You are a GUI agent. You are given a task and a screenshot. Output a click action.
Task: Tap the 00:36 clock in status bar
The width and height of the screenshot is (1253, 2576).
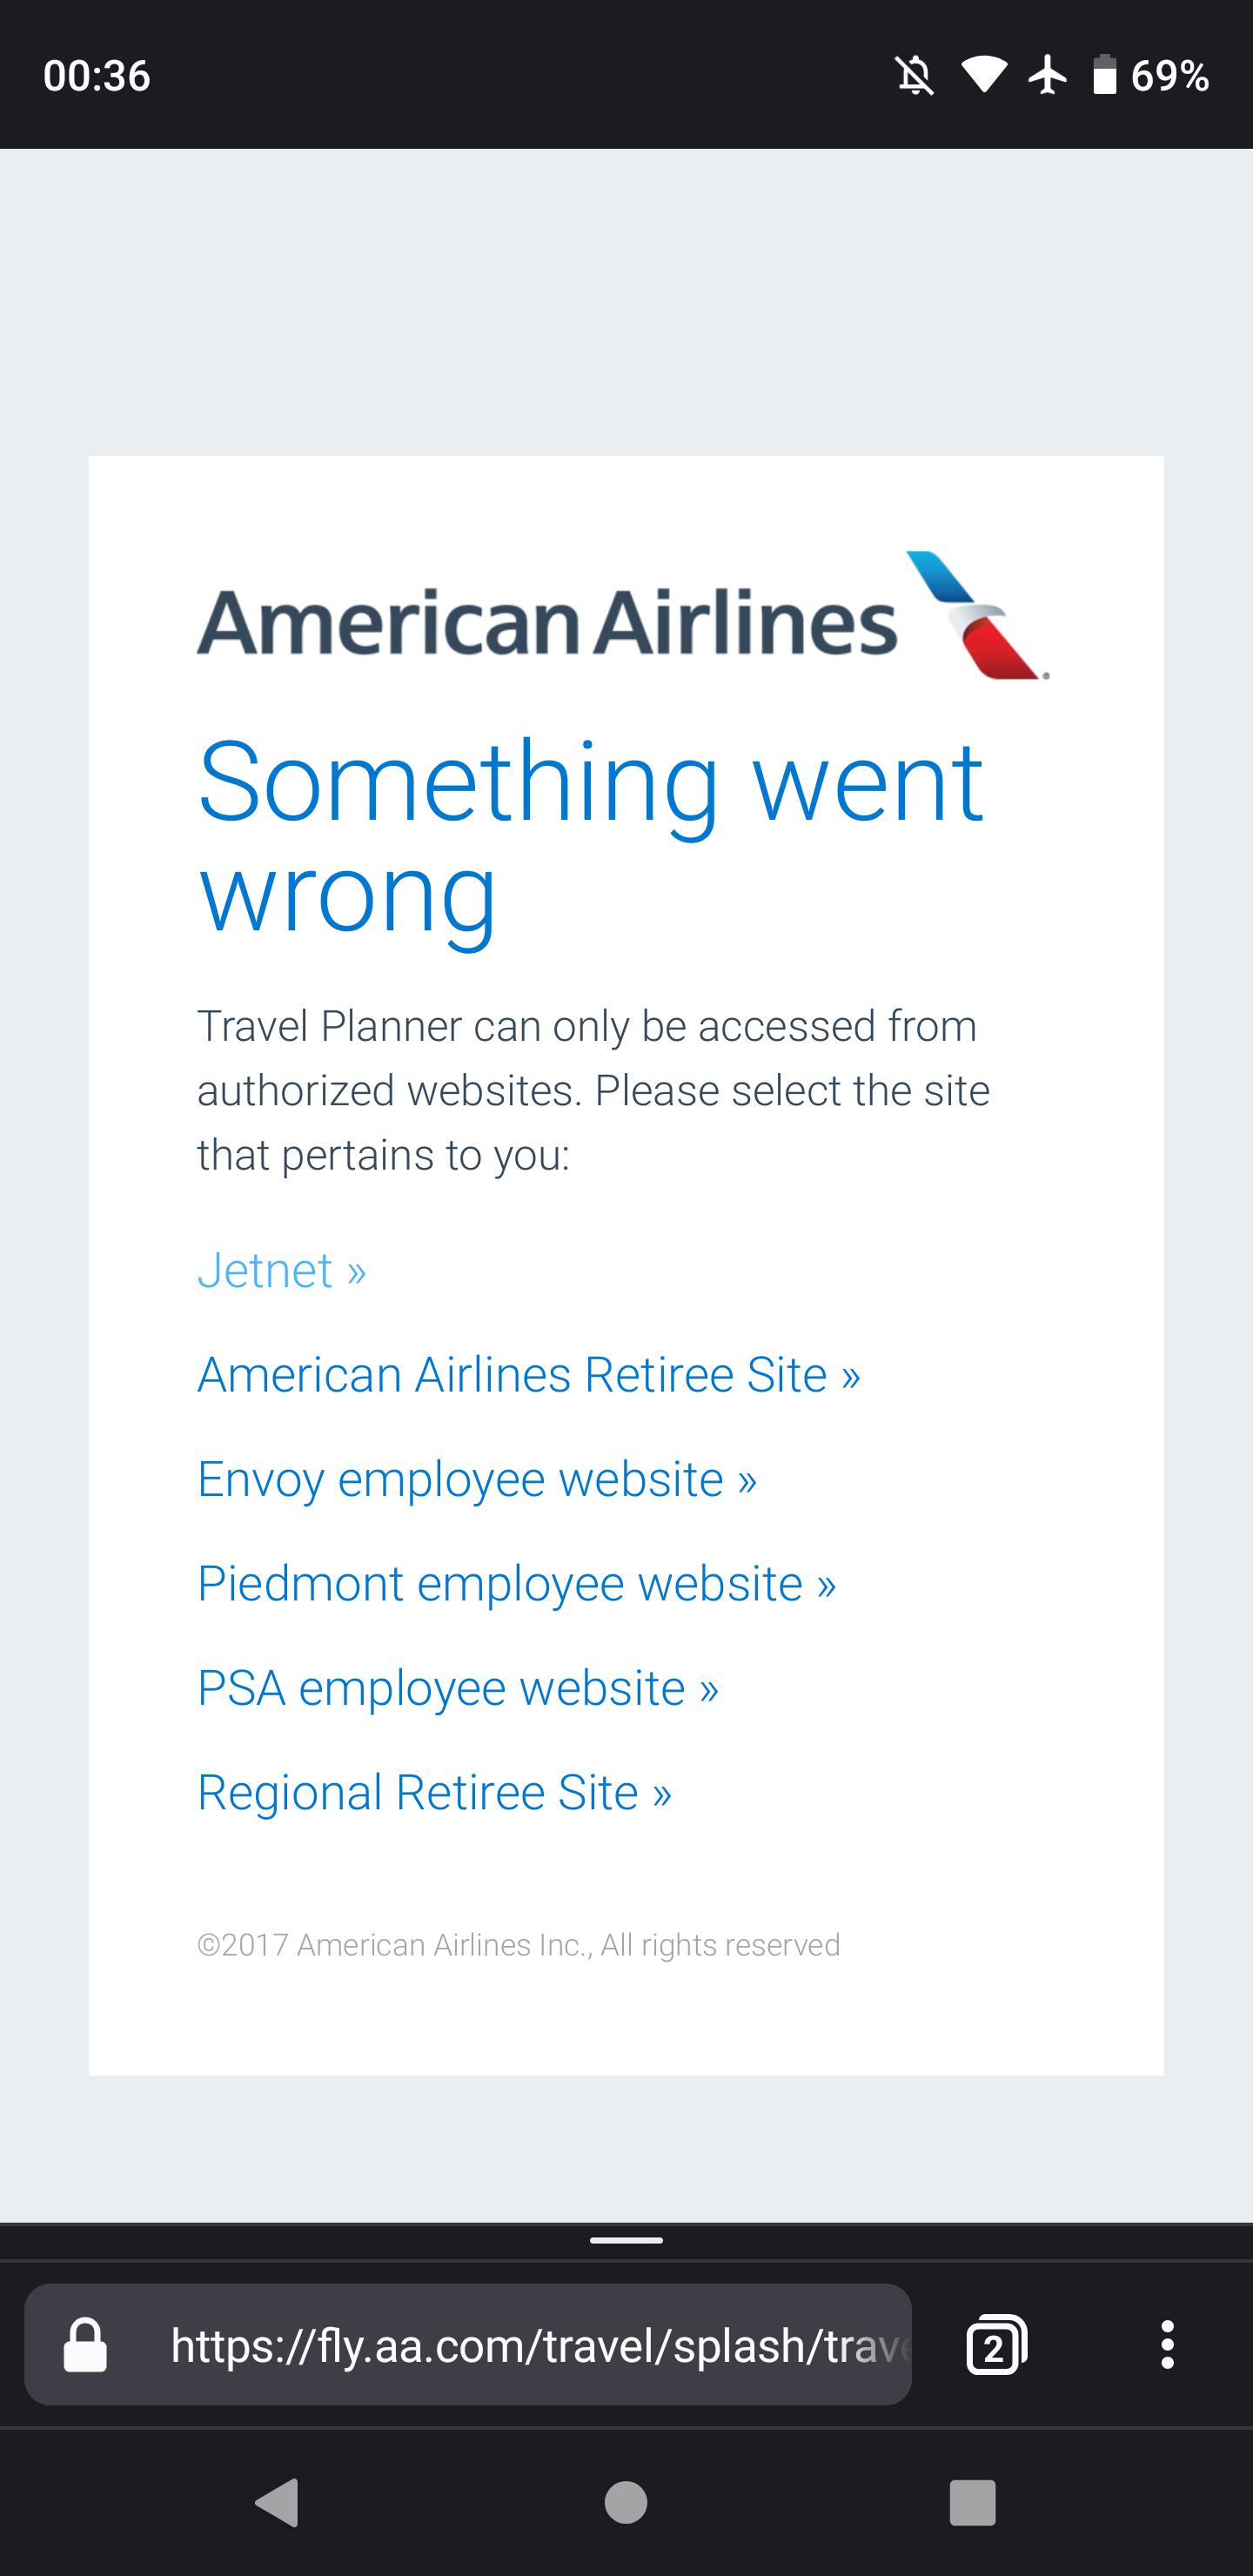[x=97, y=76]
